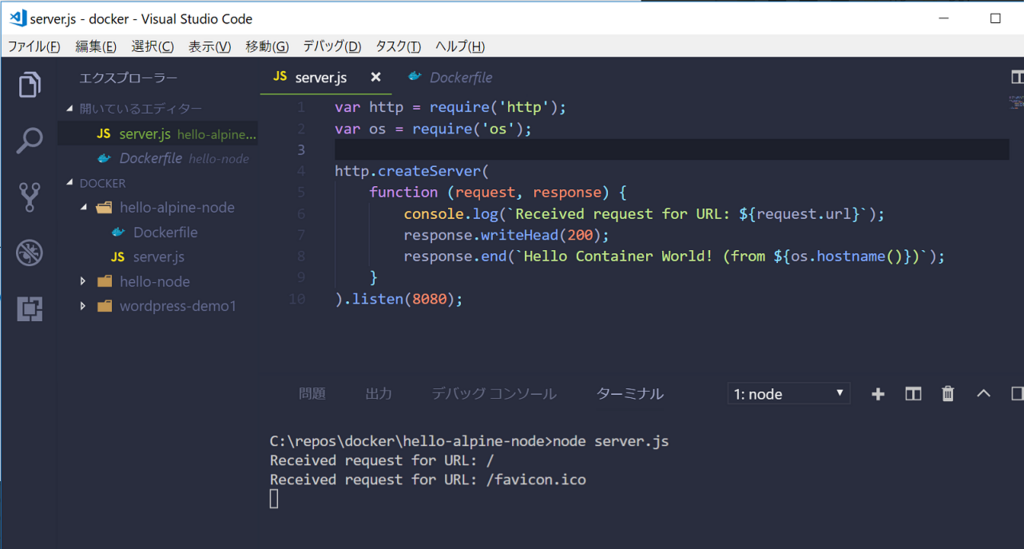Click the terminal cursor prompt line

274,499
